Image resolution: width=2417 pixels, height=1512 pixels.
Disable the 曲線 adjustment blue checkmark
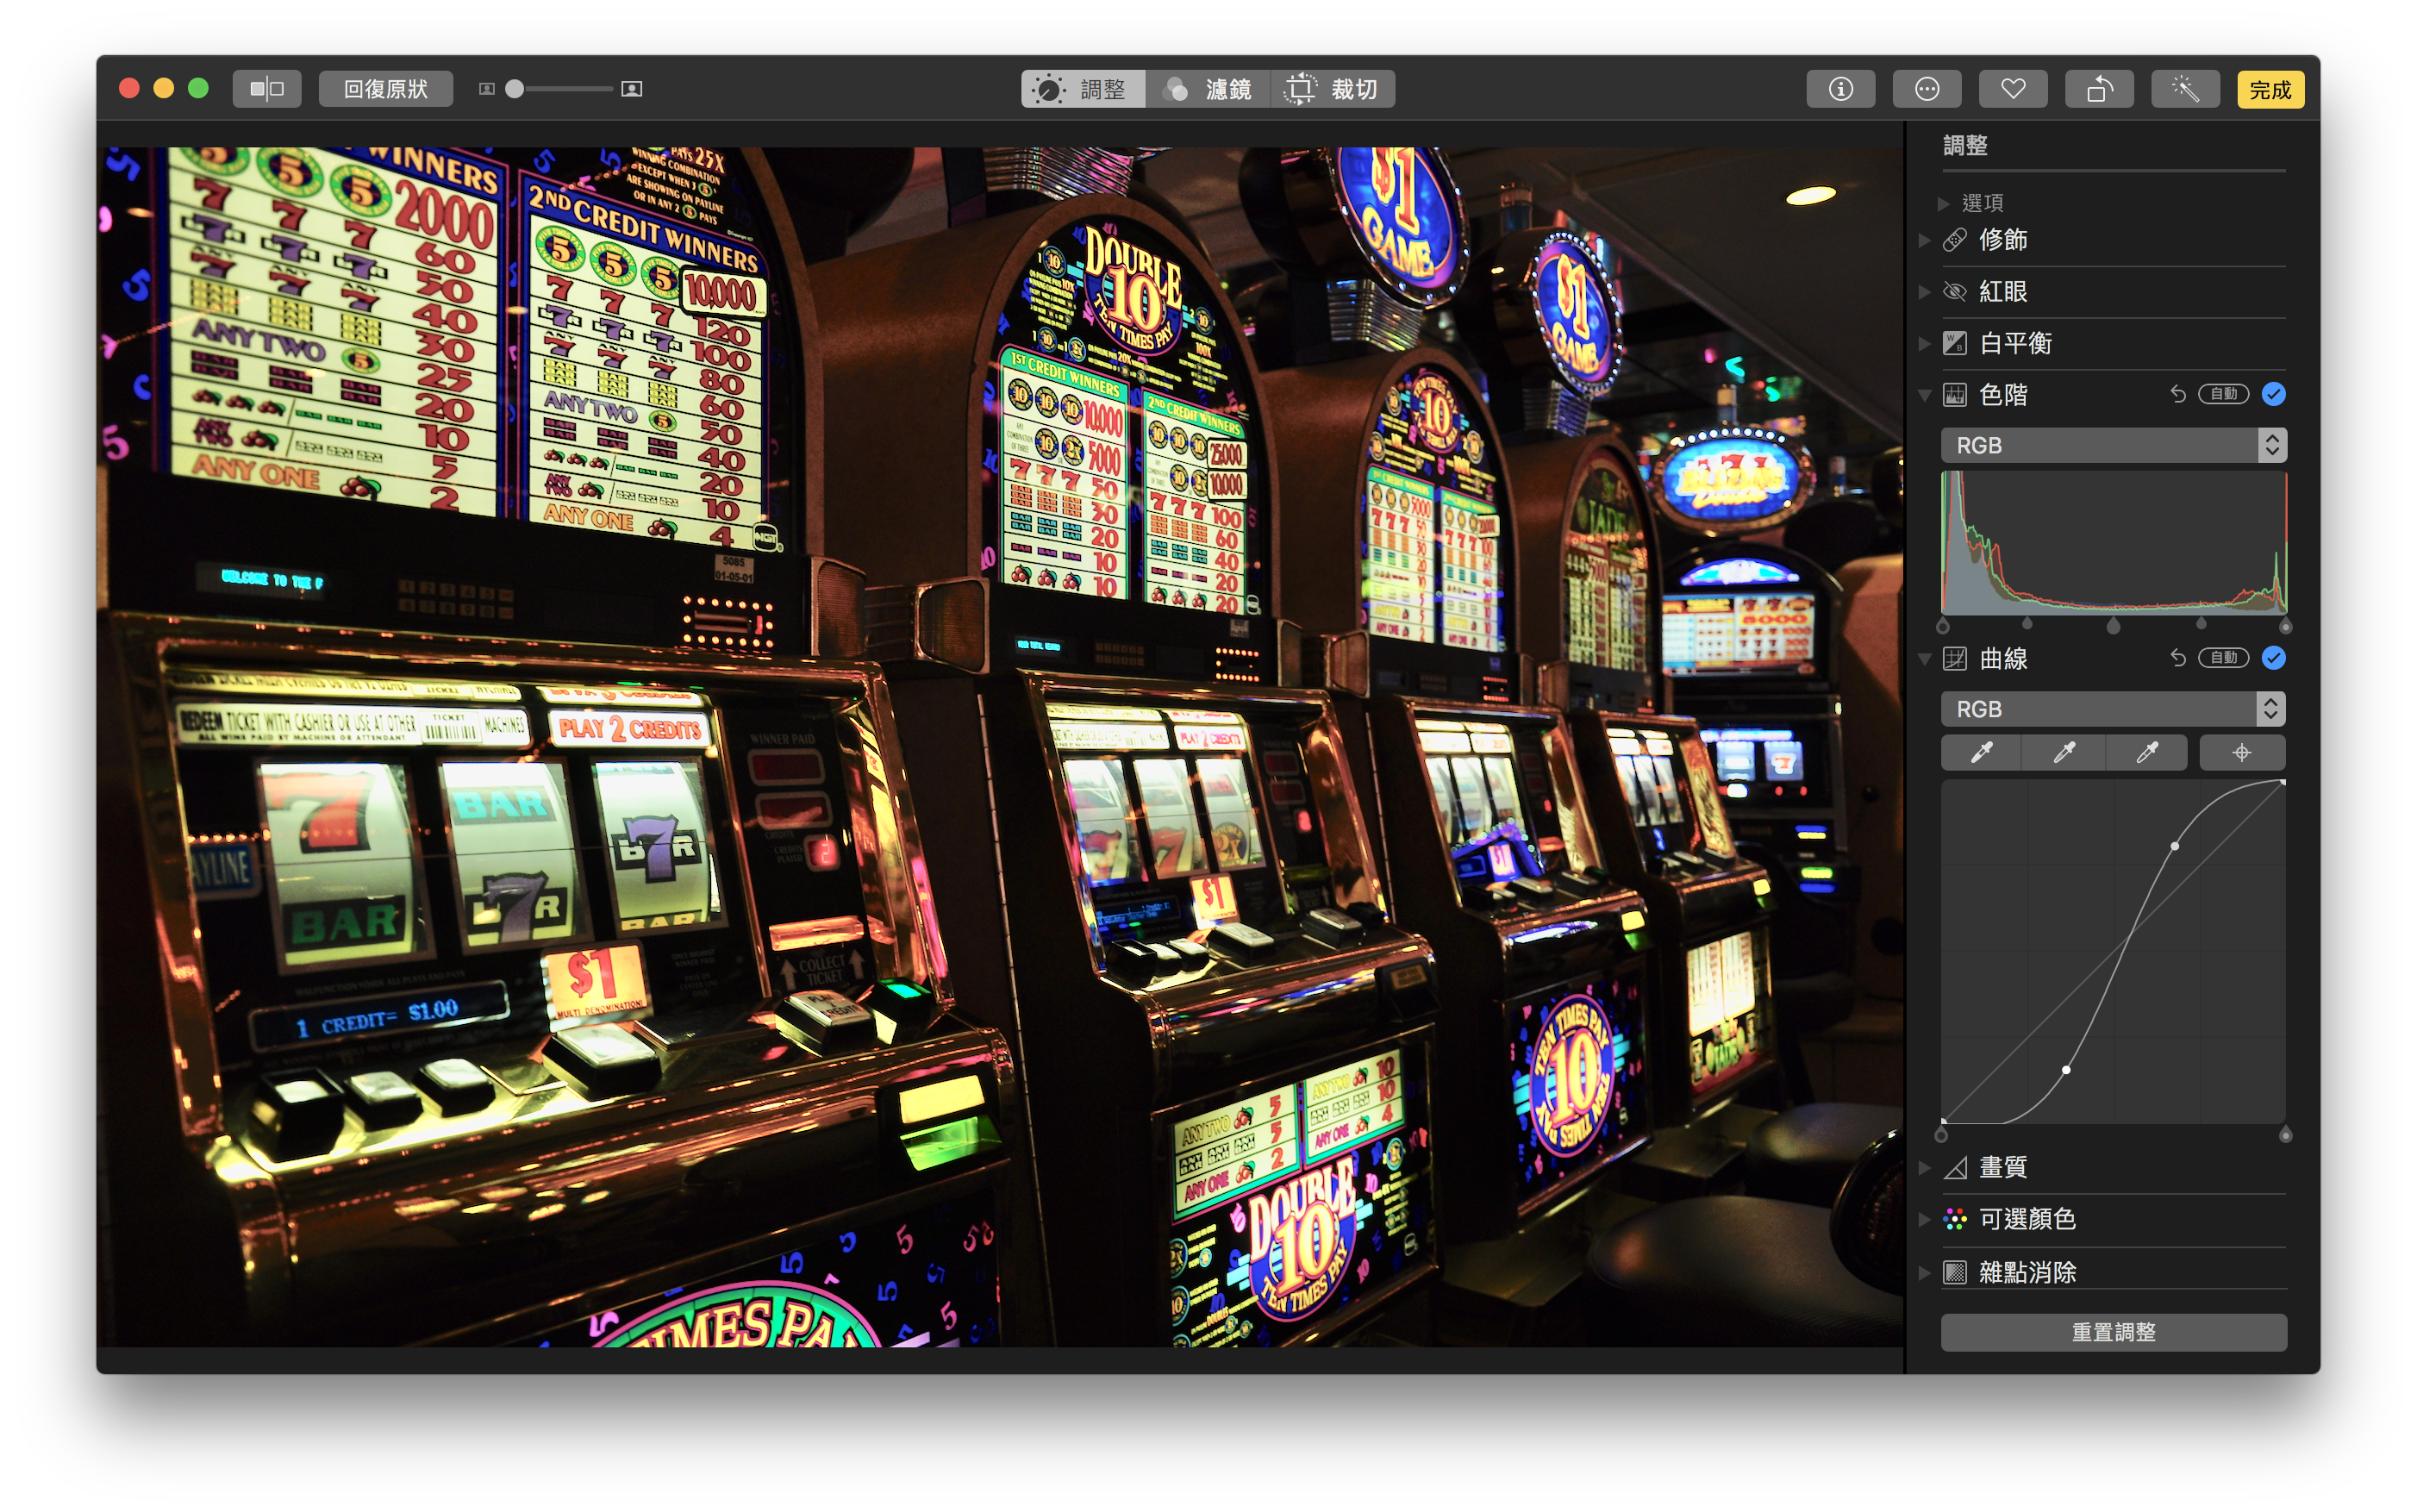click(x=2273, y=658)
